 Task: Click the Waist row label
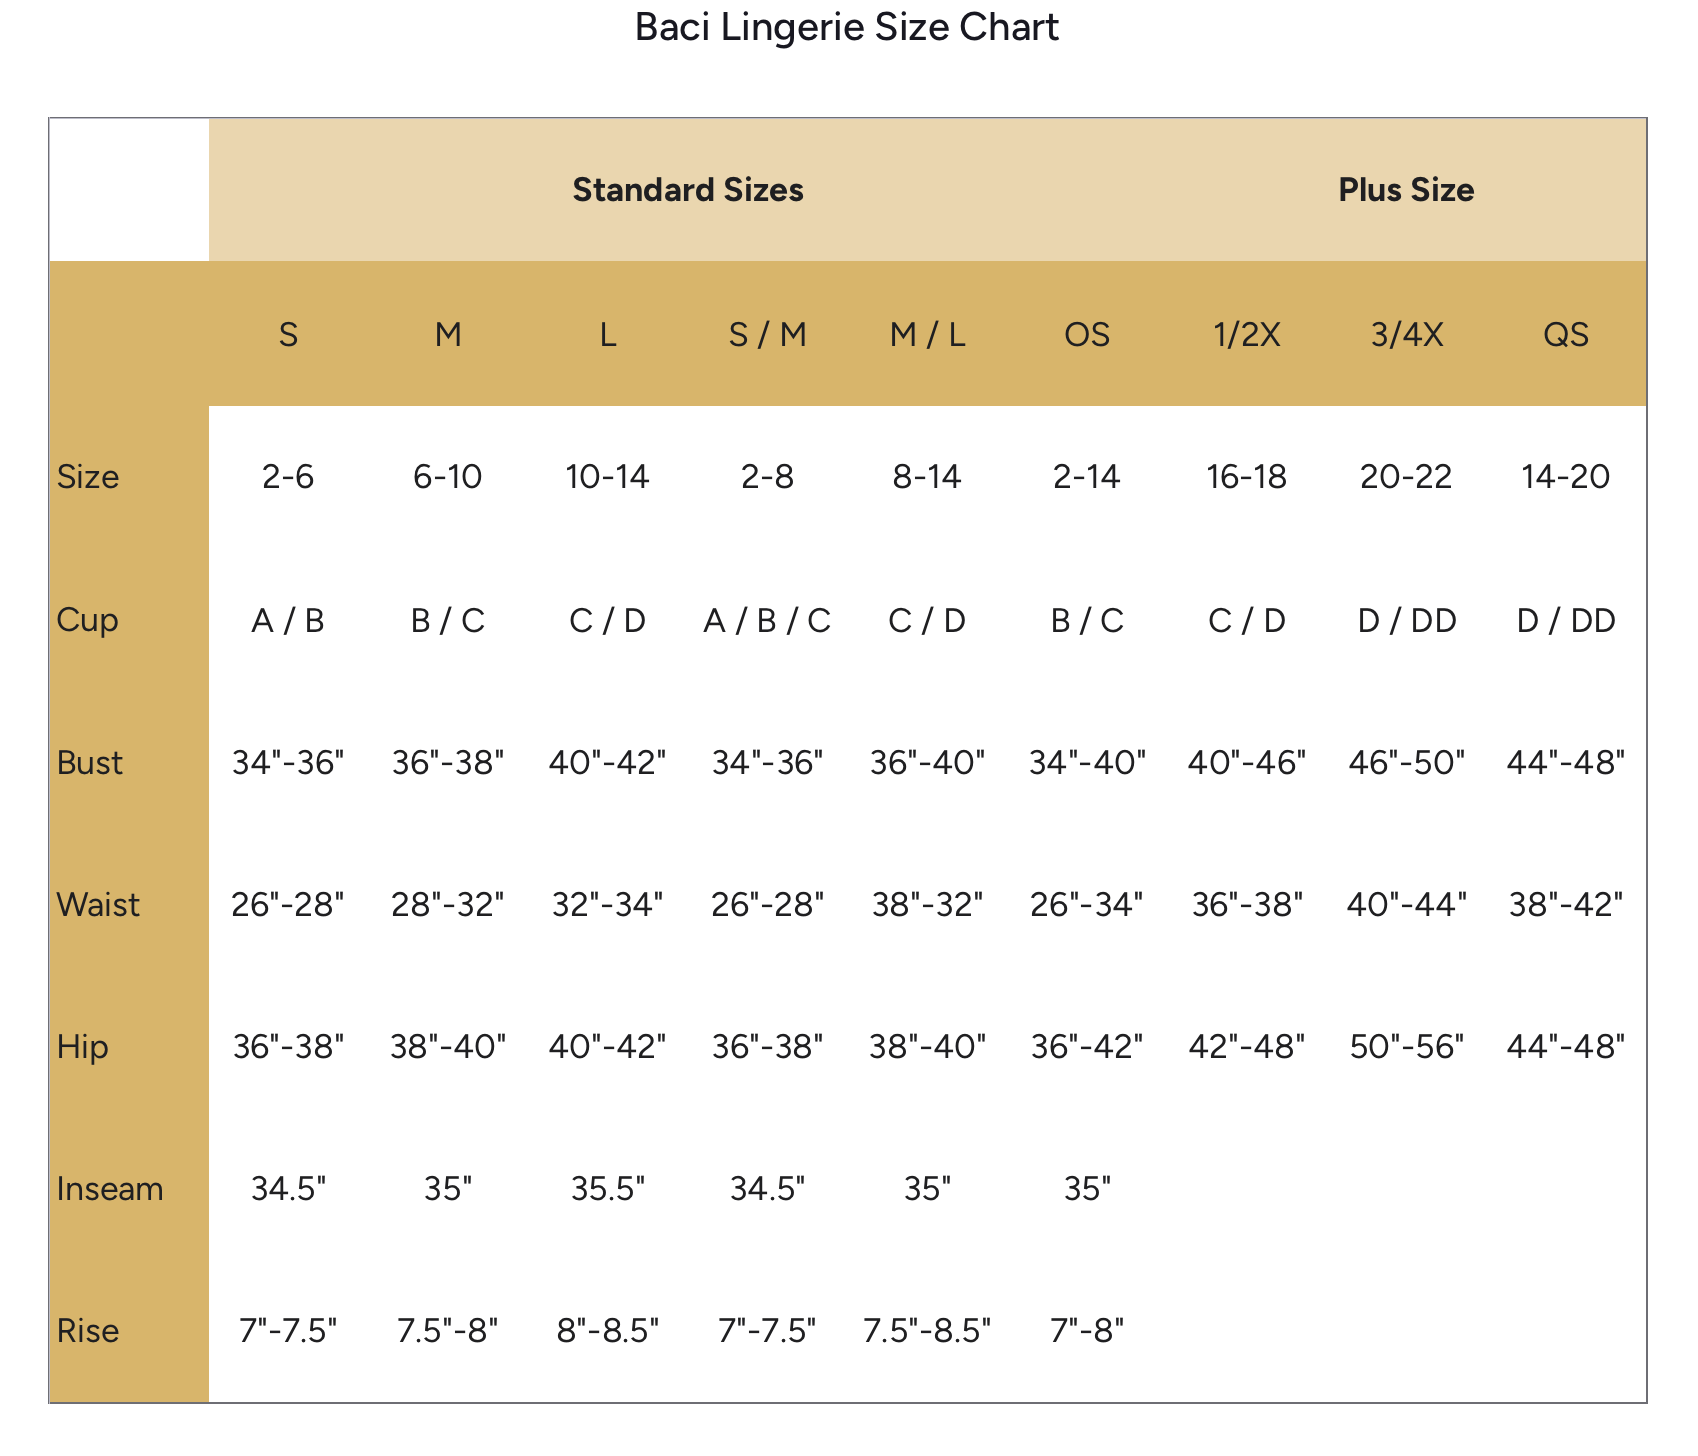98,905
